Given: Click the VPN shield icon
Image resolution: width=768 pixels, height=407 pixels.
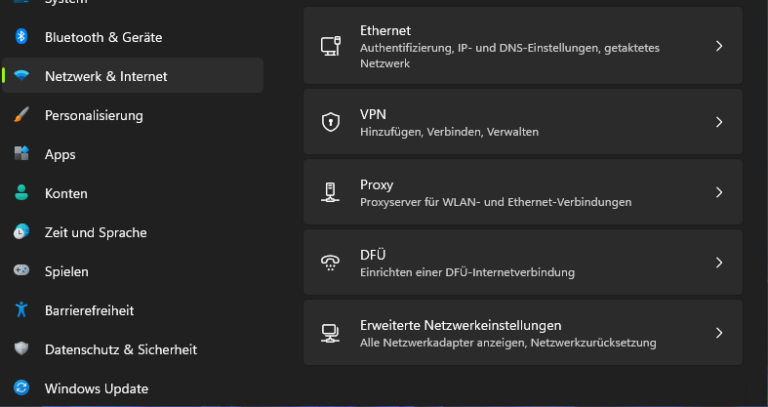Looking at the screenshot, I should tap(330, 122).
